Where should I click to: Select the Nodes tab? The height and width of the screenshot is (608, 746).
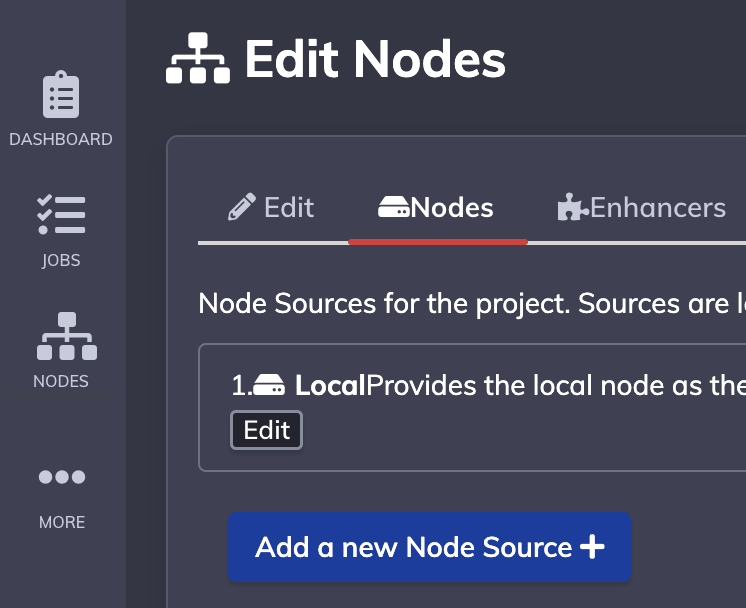436,207
